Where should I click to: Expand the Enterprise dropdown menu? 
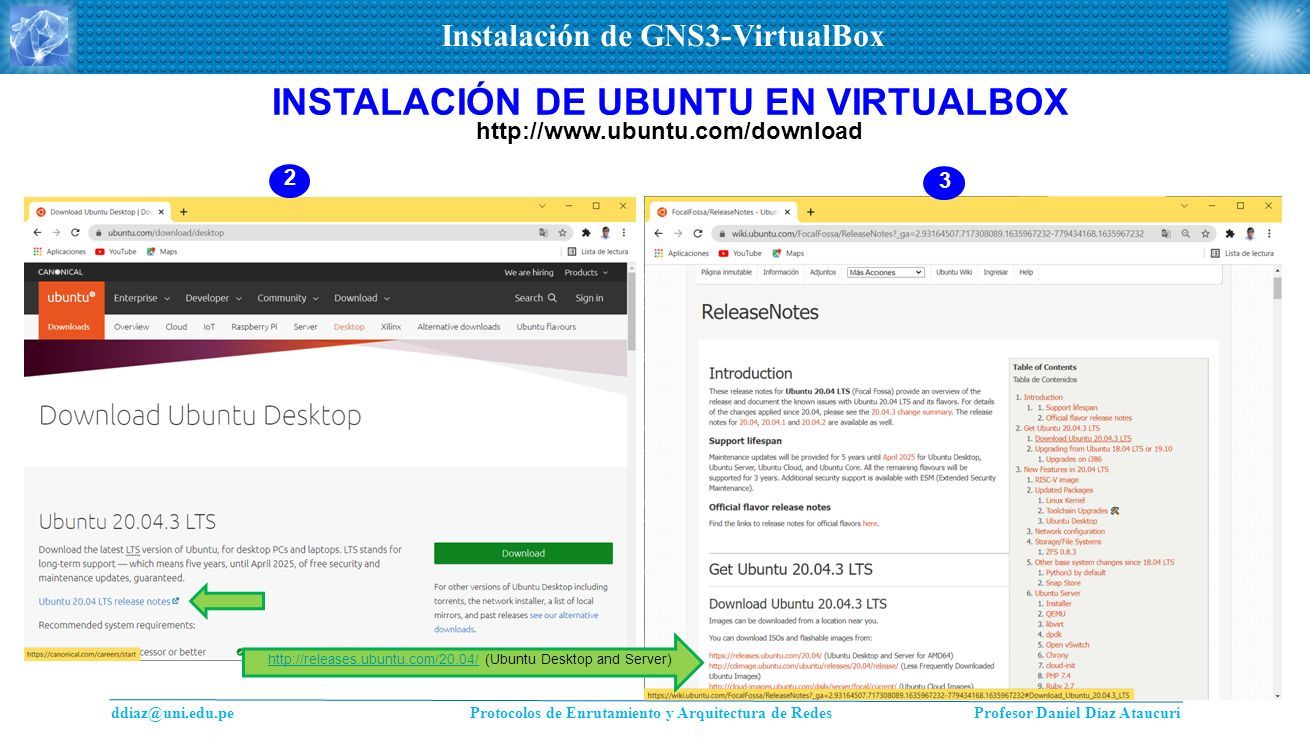[x=141, y=298]
